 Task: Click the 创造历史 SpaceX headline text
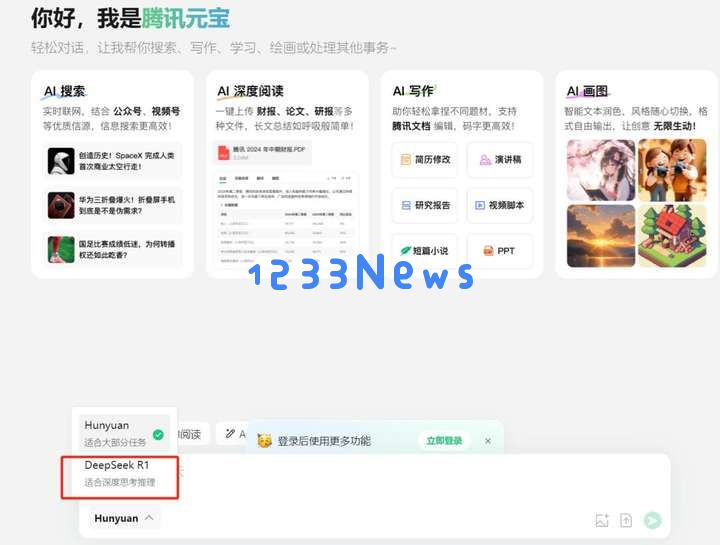click(126, 161)
